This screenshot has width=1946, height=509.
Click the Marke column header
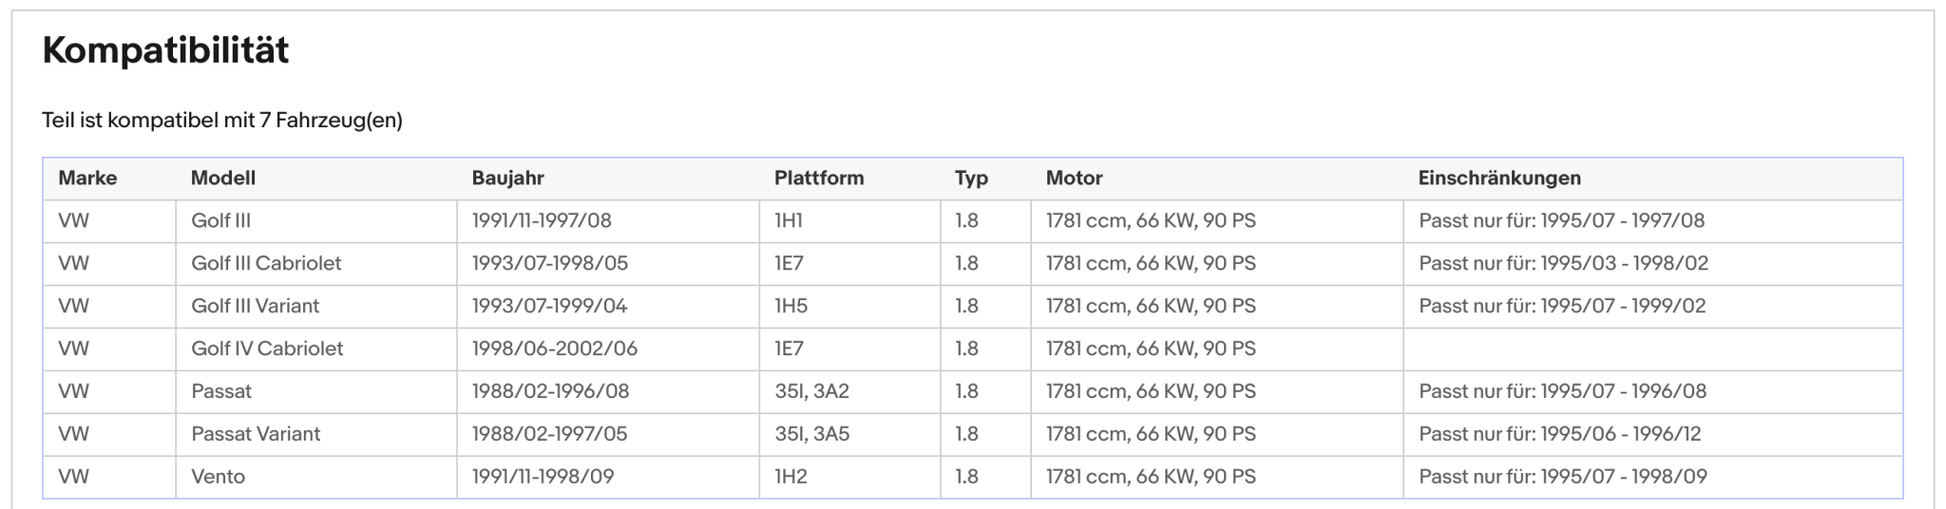tap(87, 178)
